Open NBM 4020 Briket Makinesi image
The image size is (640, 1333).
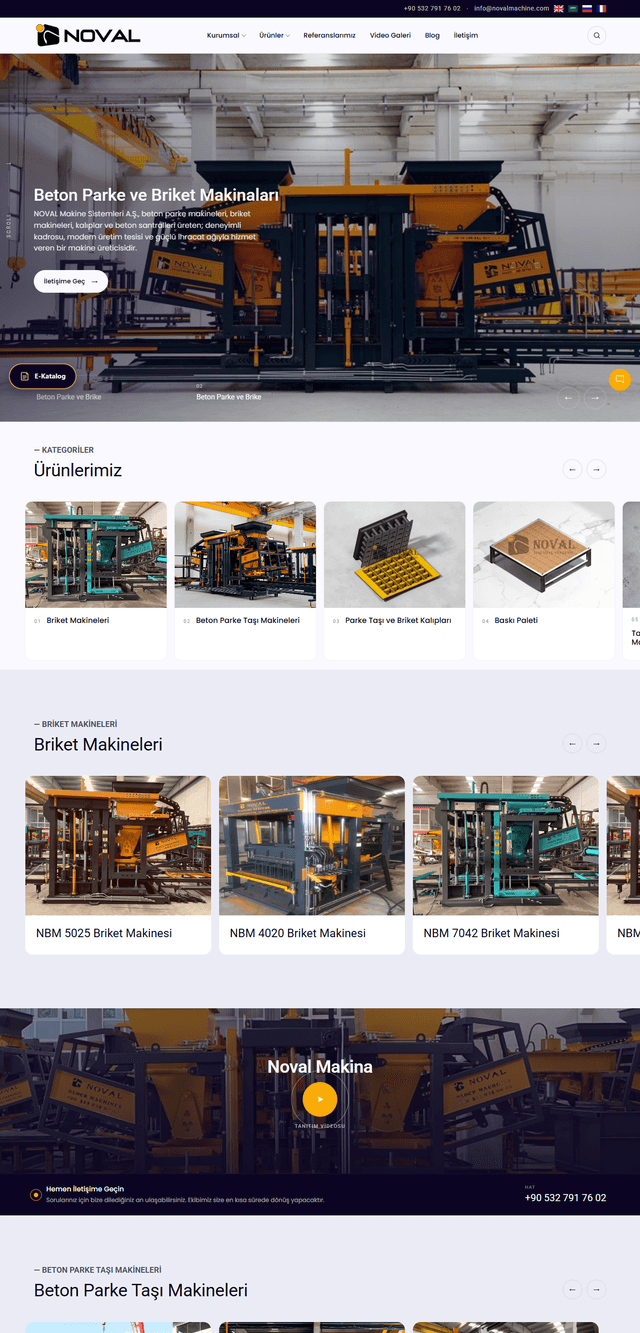point(312,845)
